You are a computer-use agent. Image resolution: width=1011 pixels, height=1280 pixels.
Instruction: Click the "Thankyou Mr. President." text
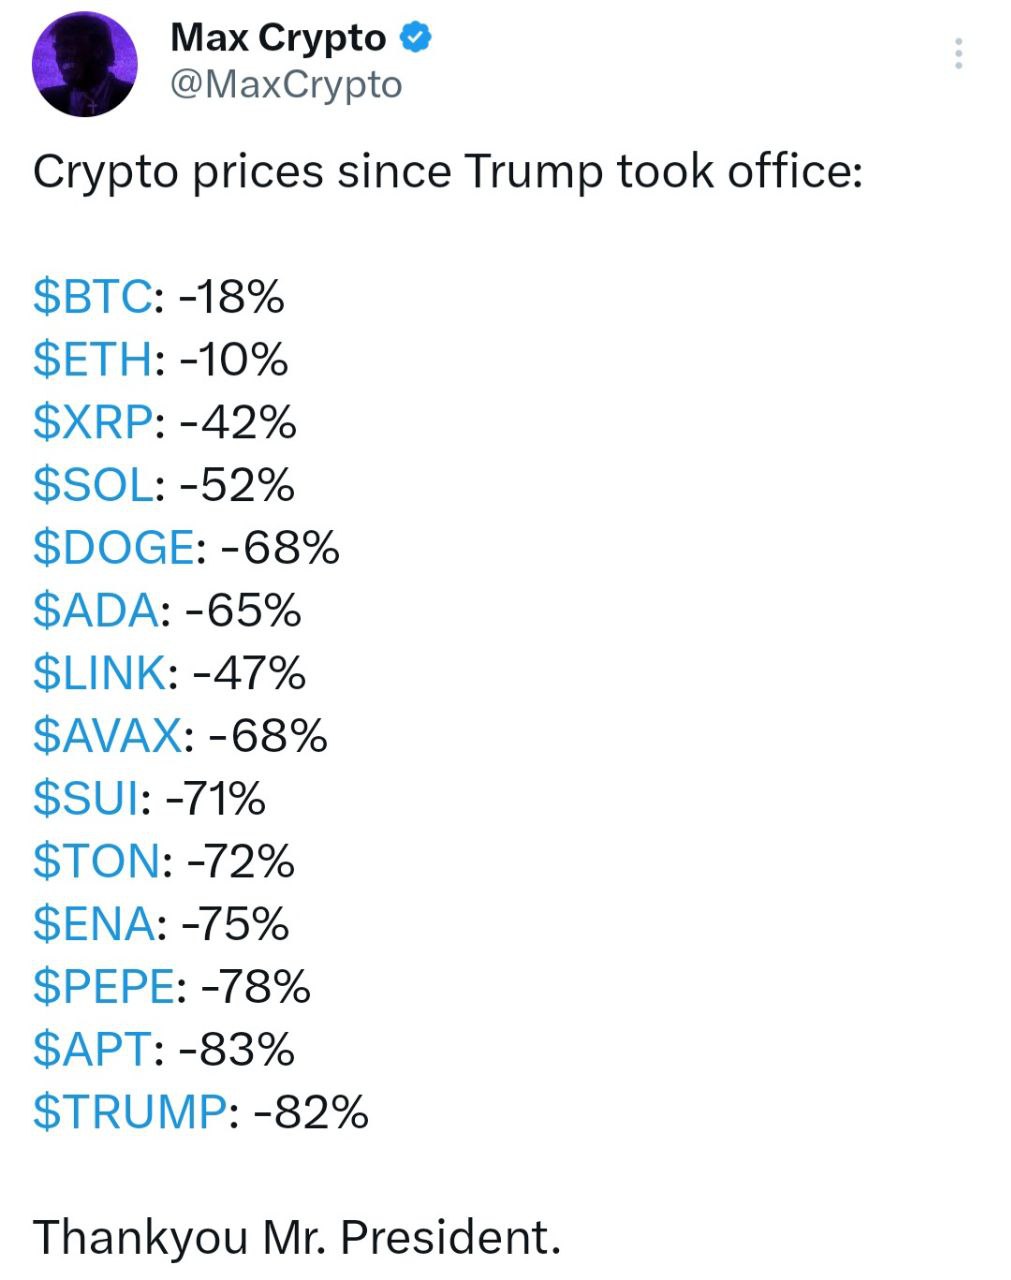(x=296, y=1237)
